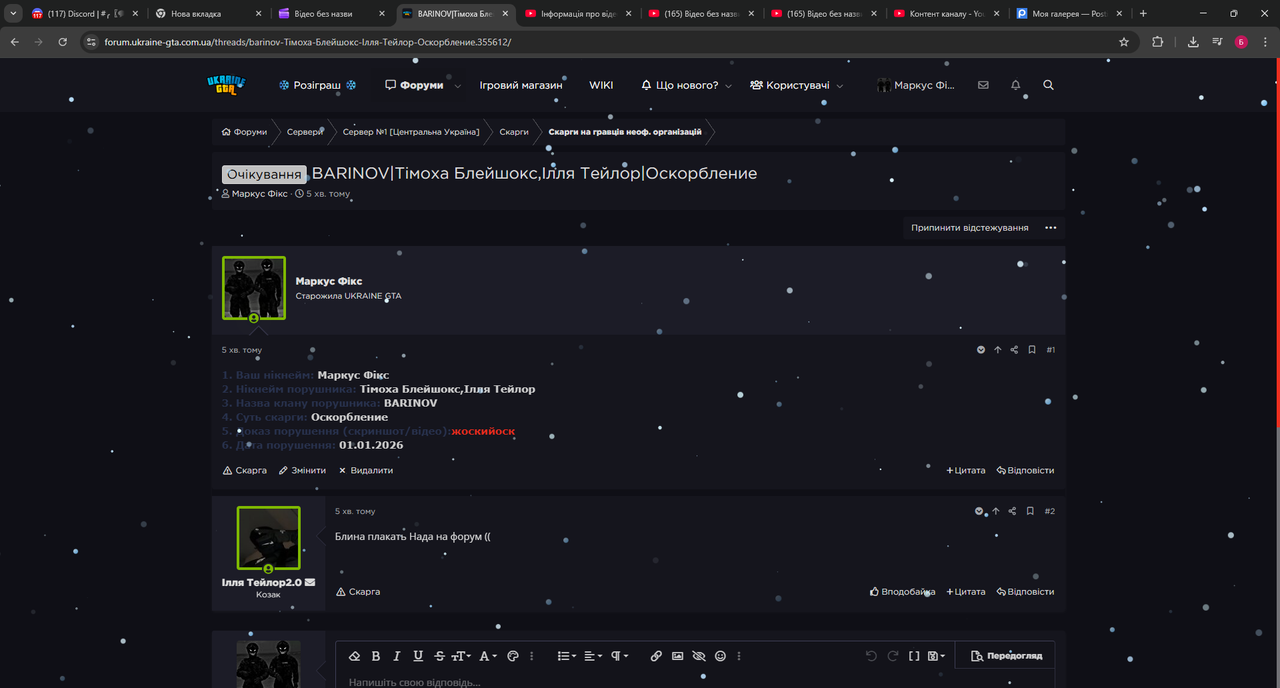Bookmark post #1
Image resolution: width=1280 pixels, height=688 pixels.
pos(1032,350)
